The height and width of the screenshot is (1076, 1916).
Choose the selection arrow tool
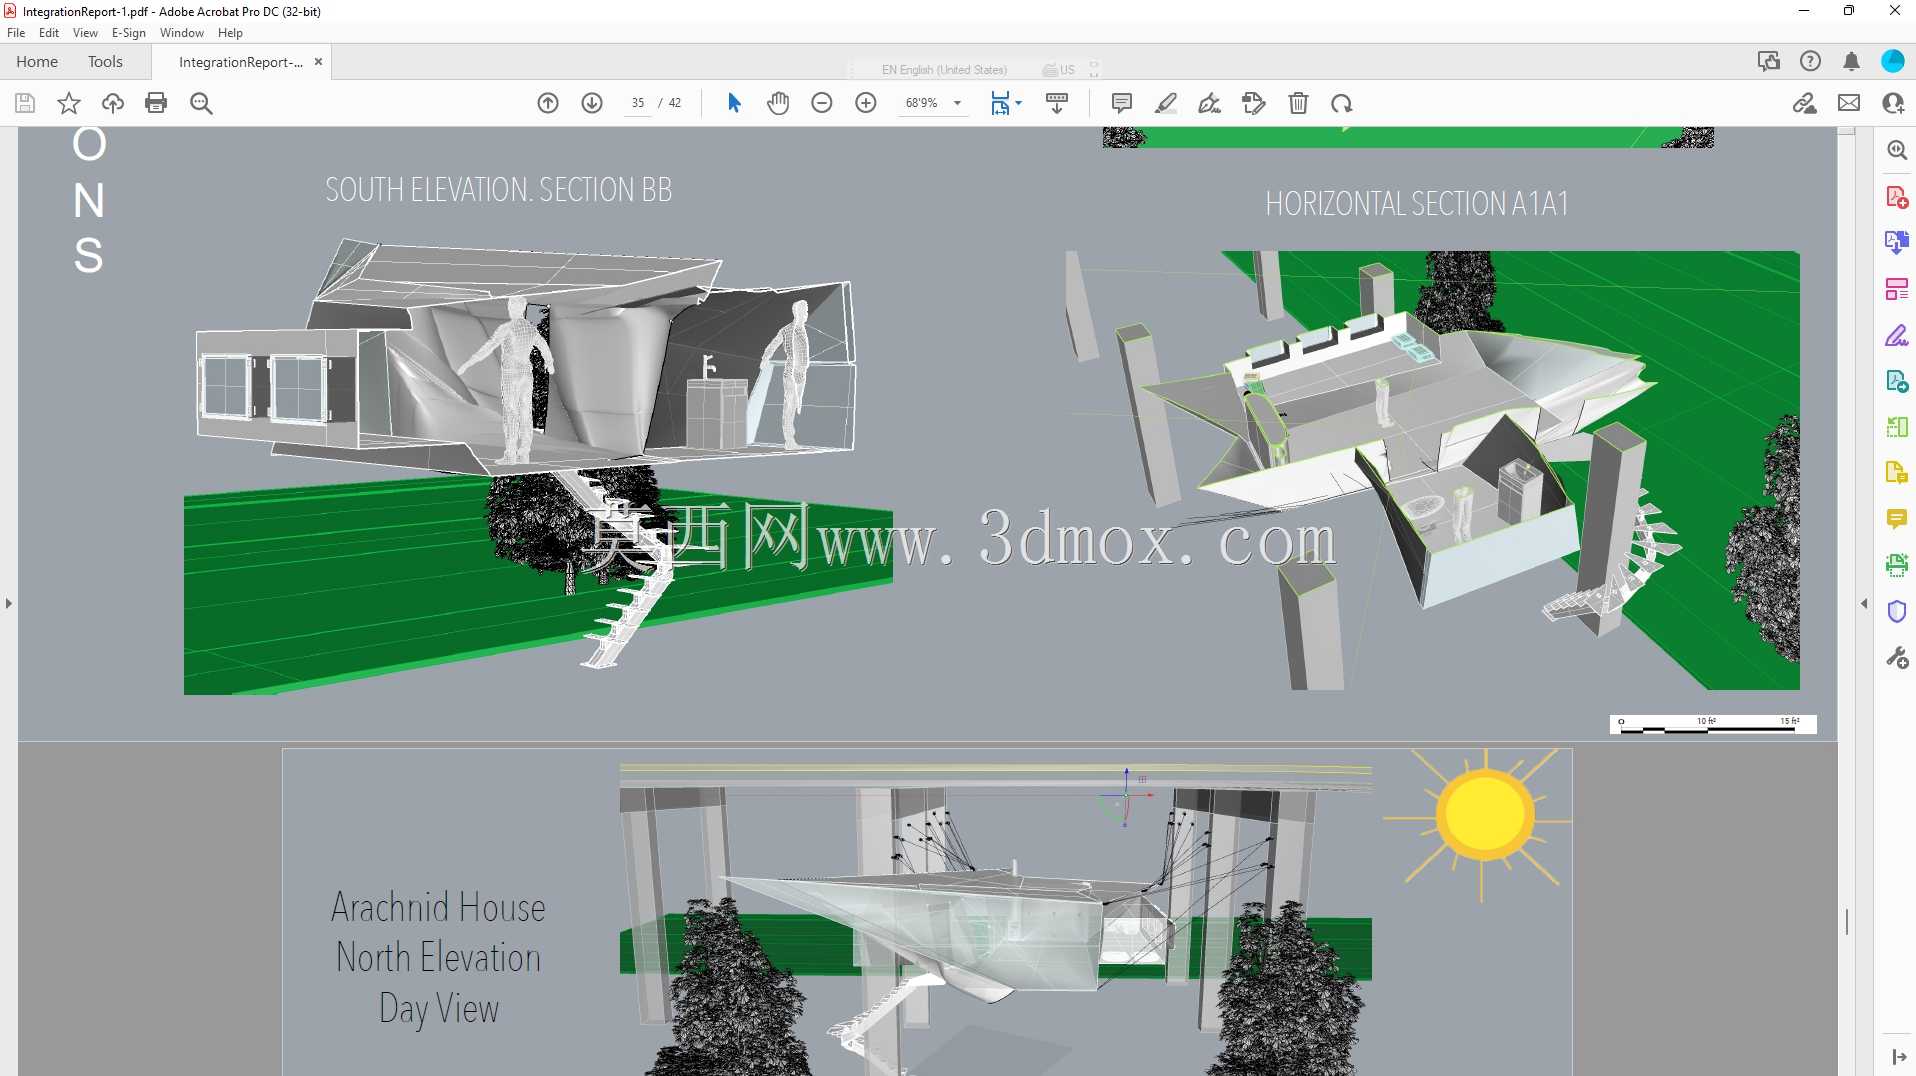click(x=734, y=103)
